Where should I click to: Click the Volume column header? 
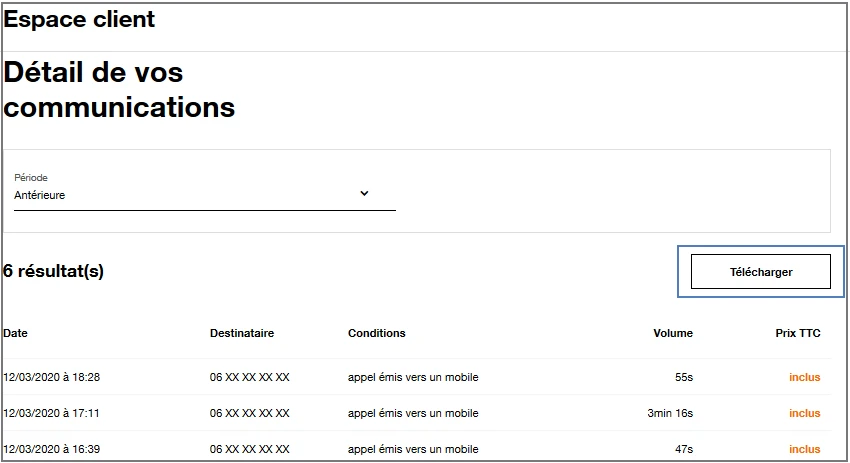(673, 333)
